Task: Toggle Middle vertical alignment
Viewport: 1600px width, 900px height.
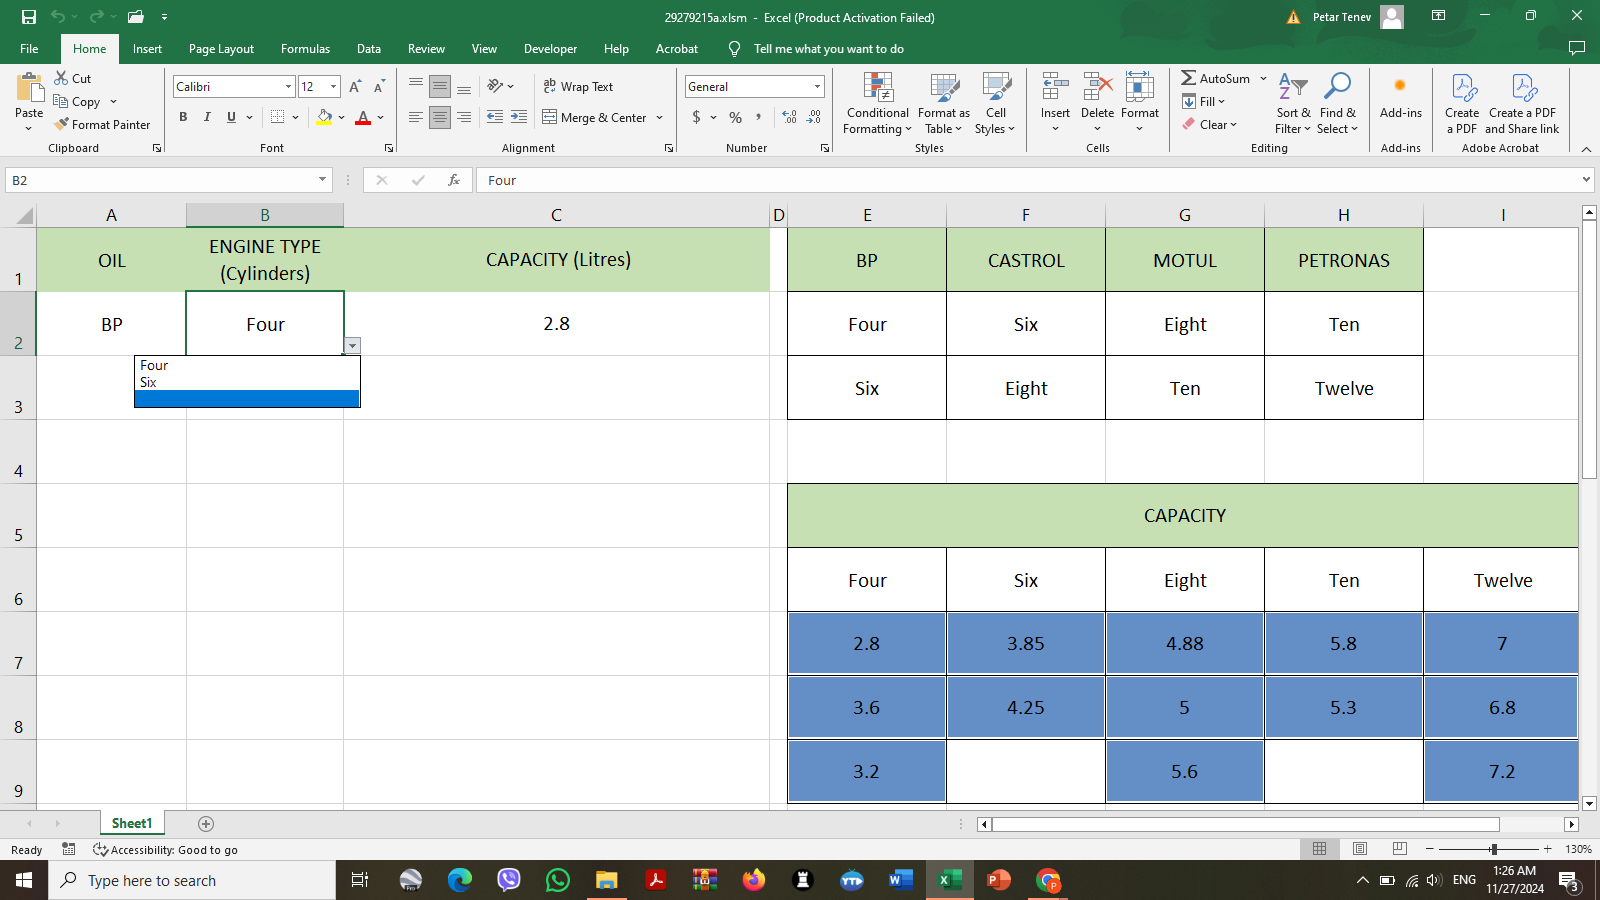Action: 440,87
